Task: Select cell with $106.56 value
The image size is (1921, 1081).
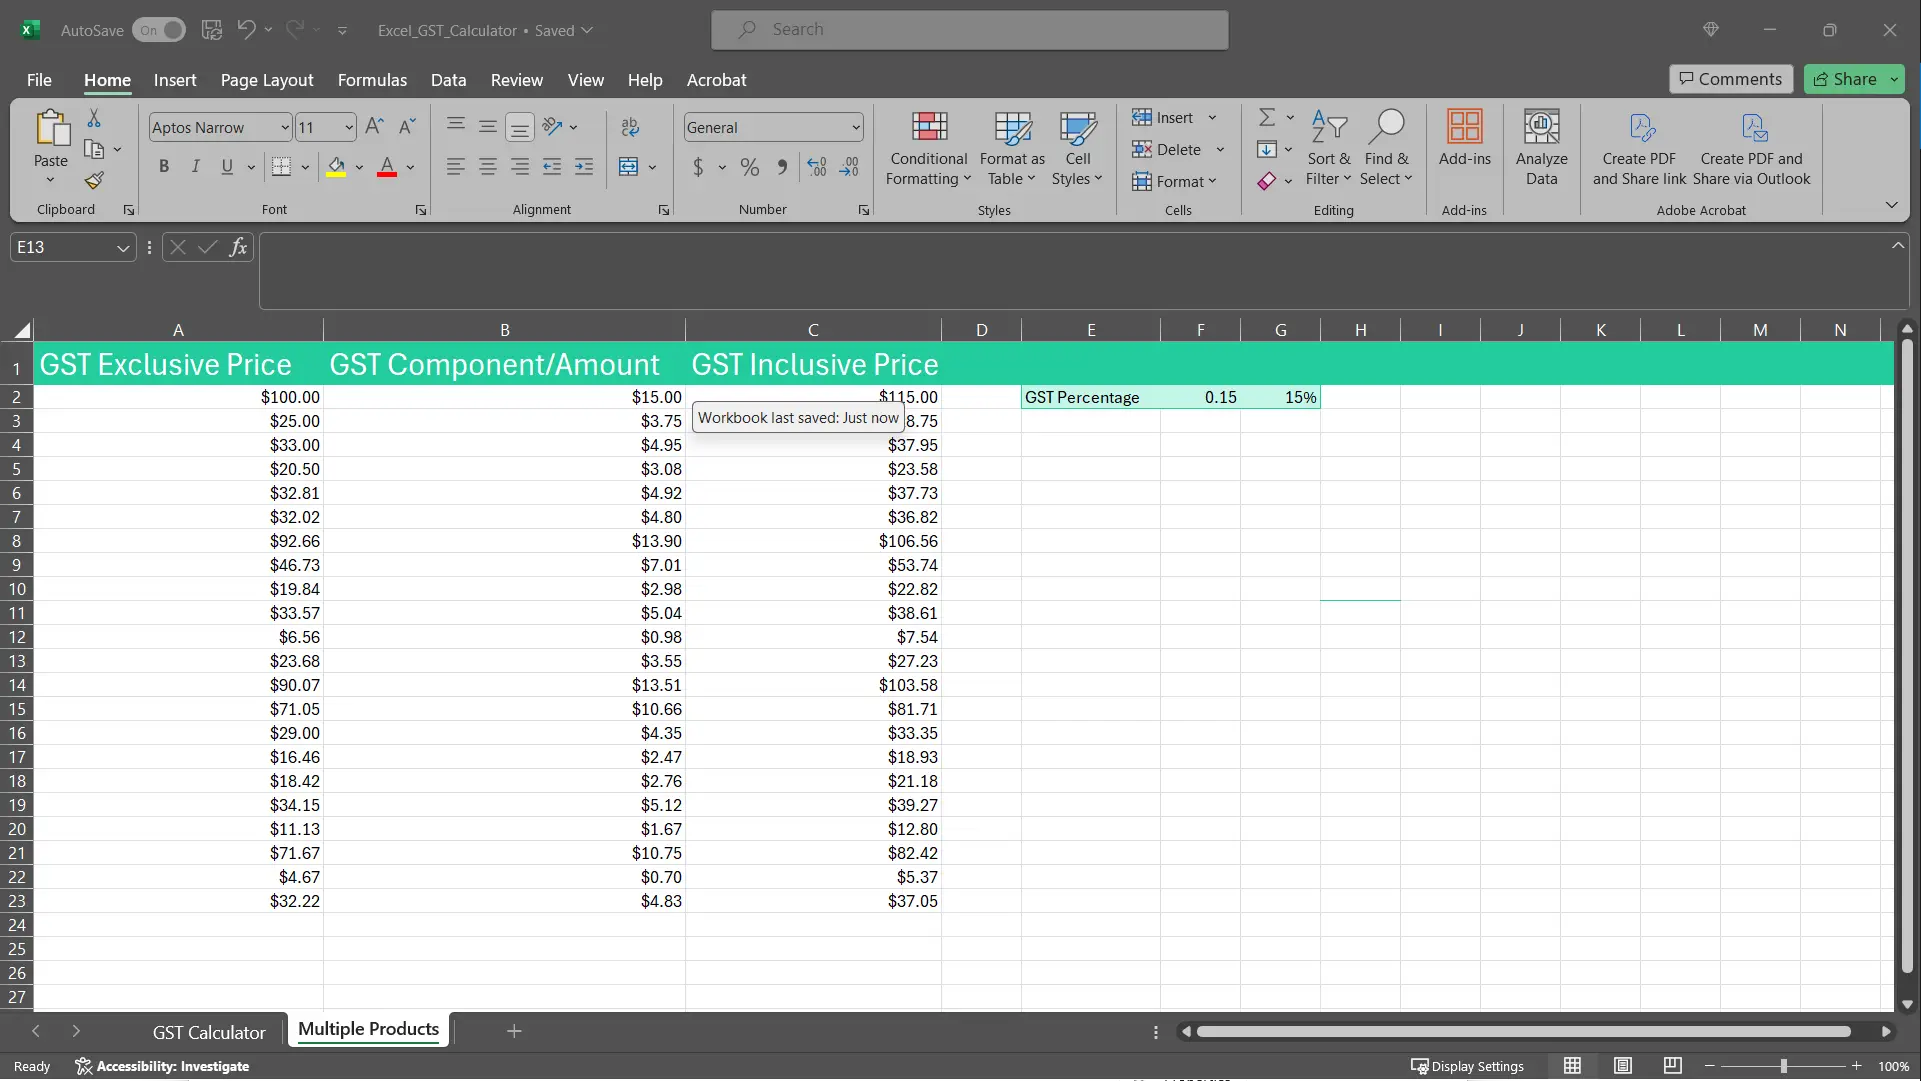Action: (813, 541)
